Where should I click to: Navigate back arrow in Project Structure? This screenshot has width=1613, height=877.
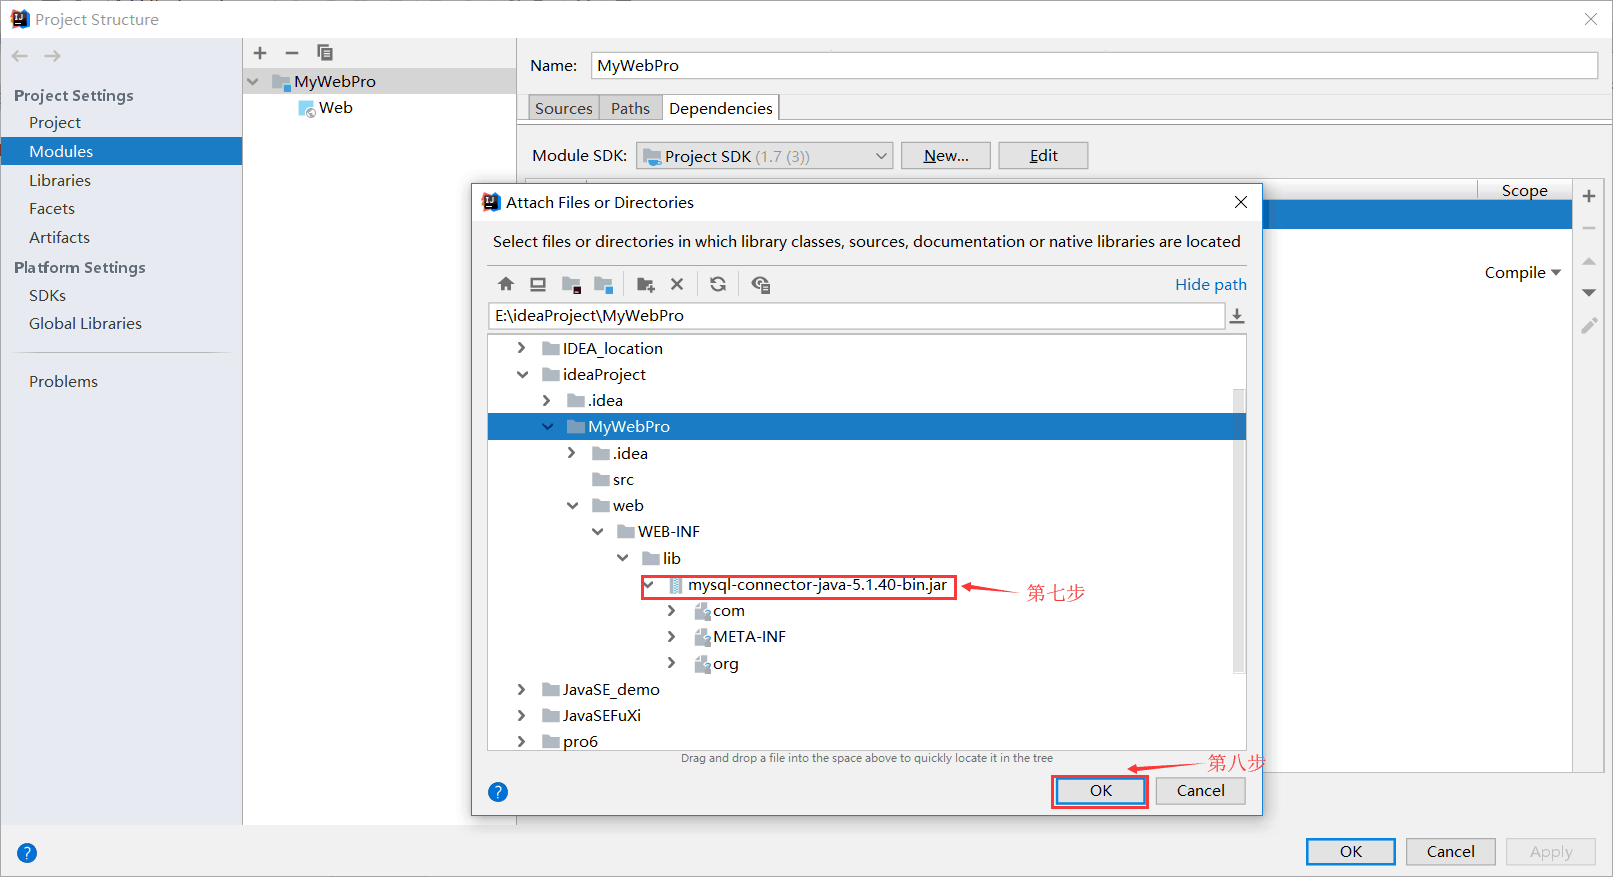[20, 56]
